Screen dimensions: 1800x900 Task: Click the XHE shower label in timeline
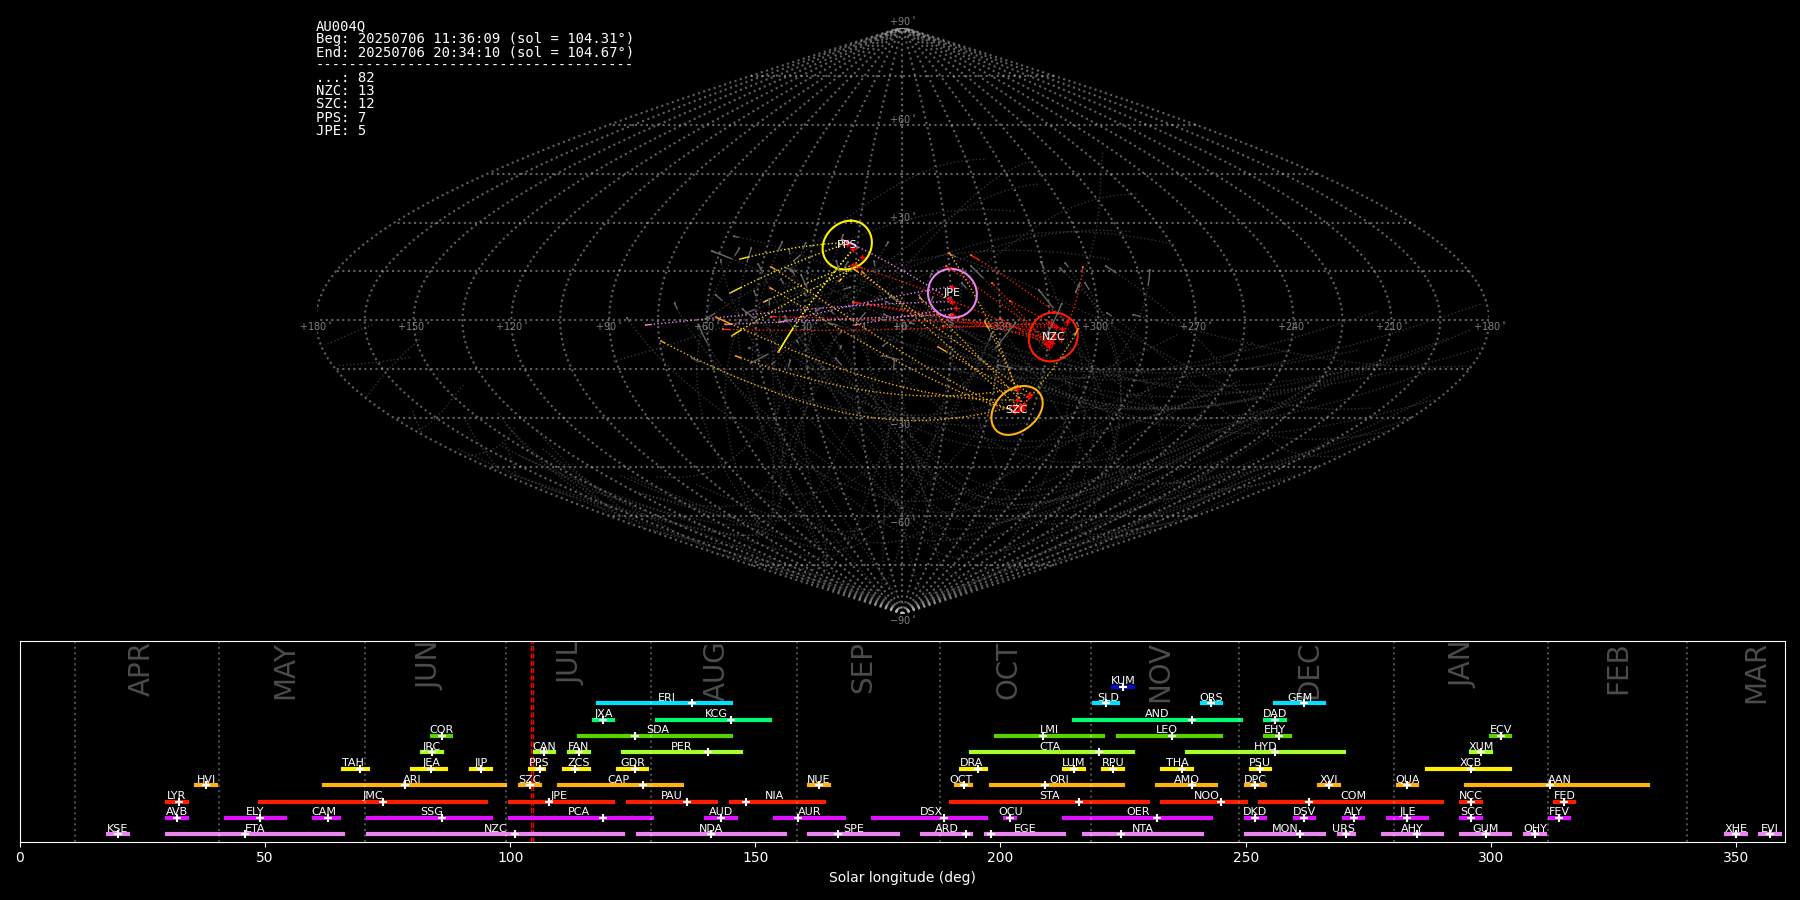coord(1736,829)
